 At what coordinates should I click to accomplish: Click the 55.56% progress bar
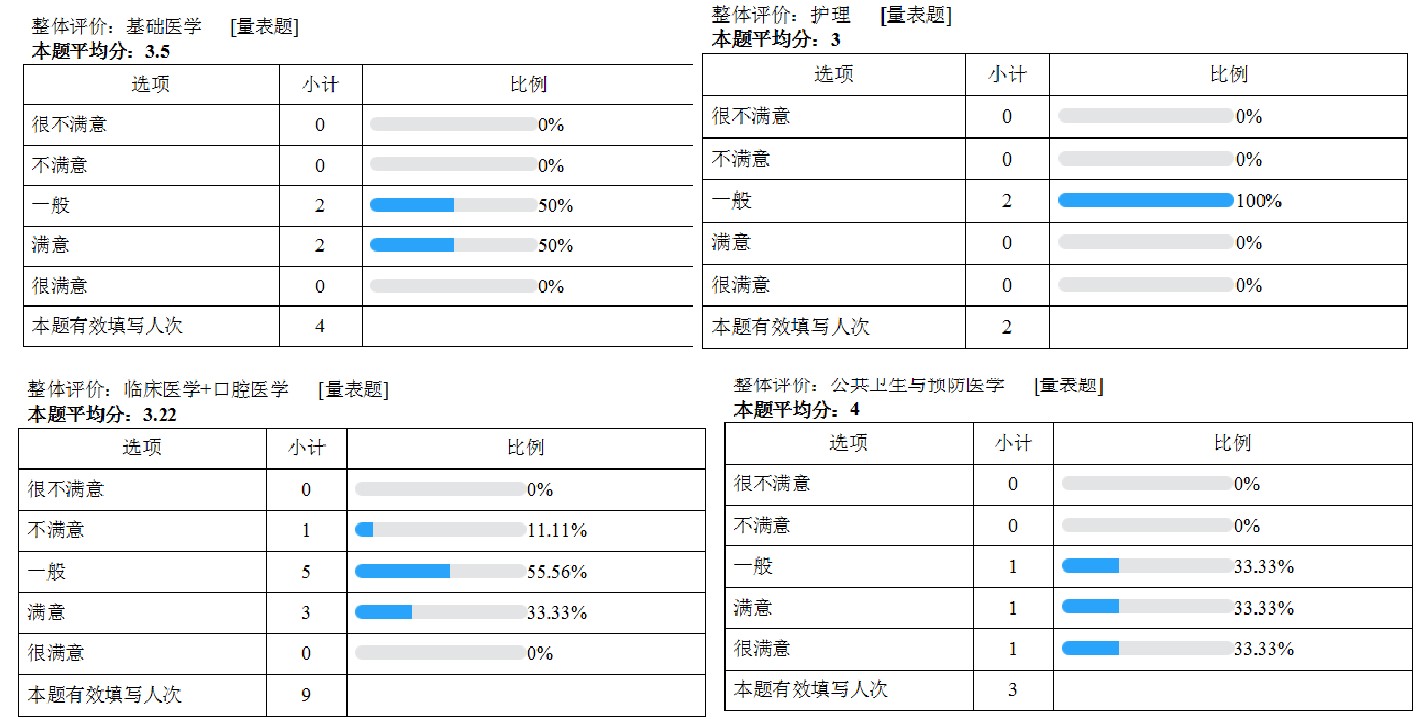tap(440, 572)
